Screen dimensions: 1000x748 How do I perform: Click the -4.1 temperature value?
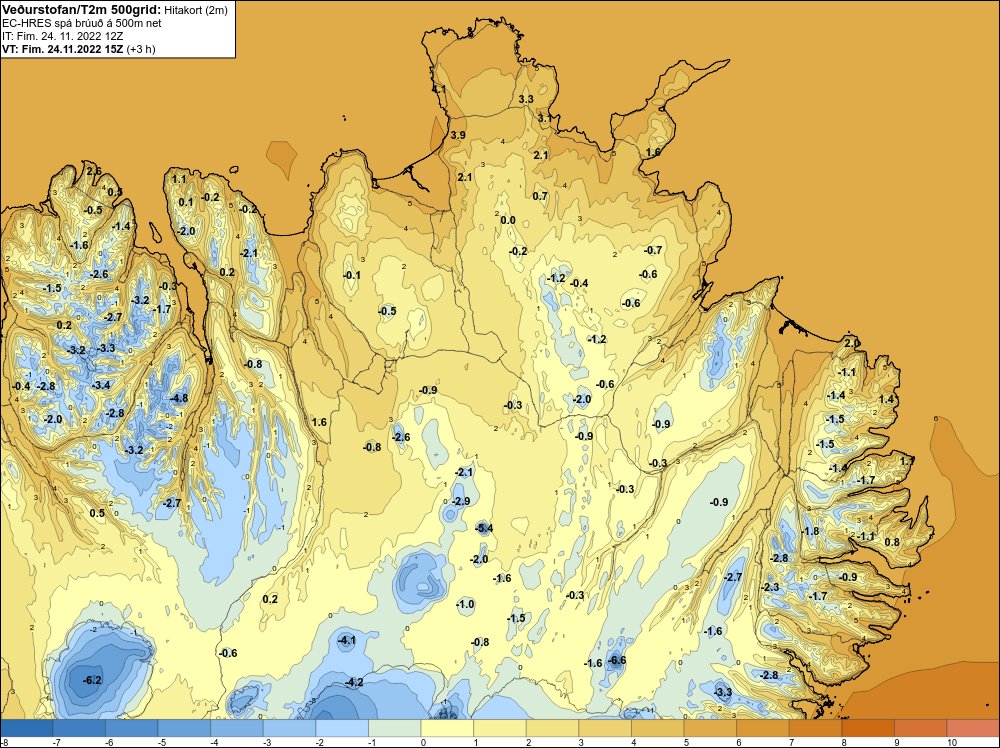pos(347,640)
